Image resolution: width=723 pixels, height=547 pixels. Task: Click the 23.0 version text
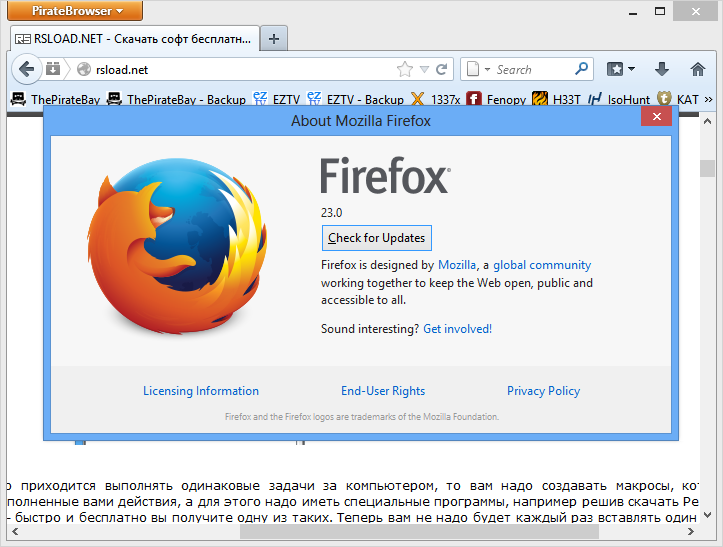pos(332,213)
